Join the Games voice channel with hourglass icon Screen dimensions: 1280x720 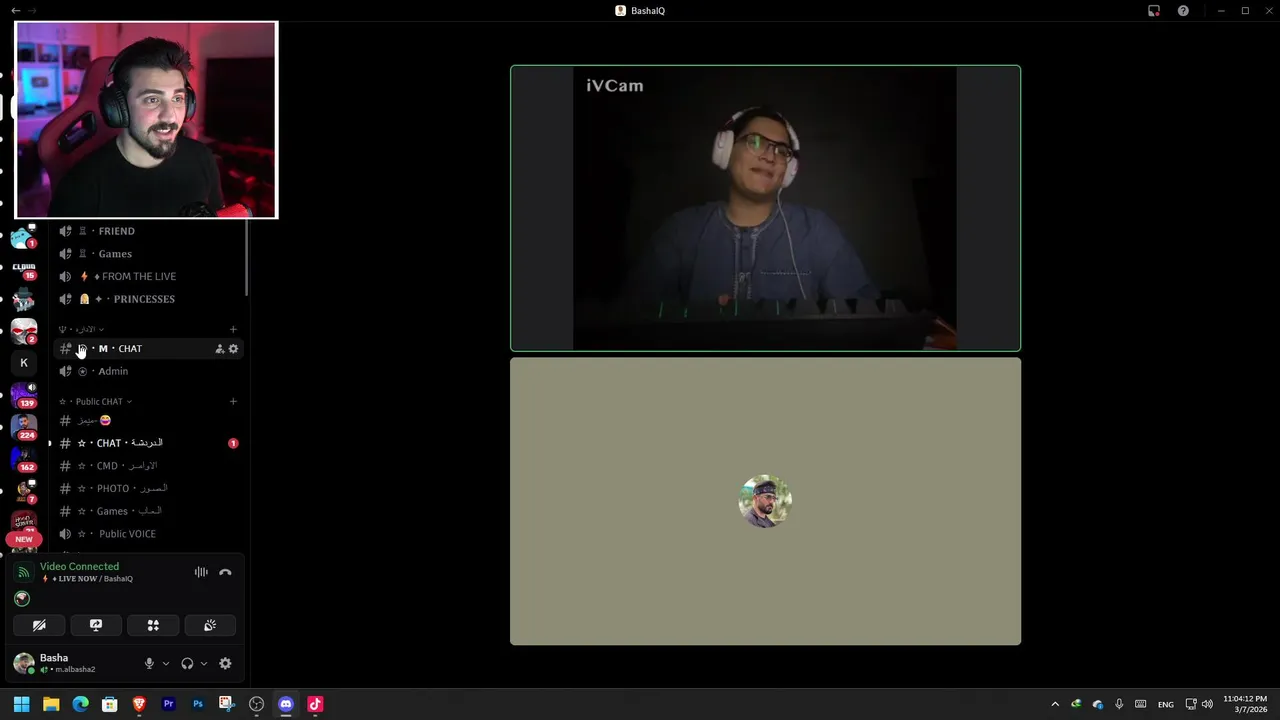point(149,254)
